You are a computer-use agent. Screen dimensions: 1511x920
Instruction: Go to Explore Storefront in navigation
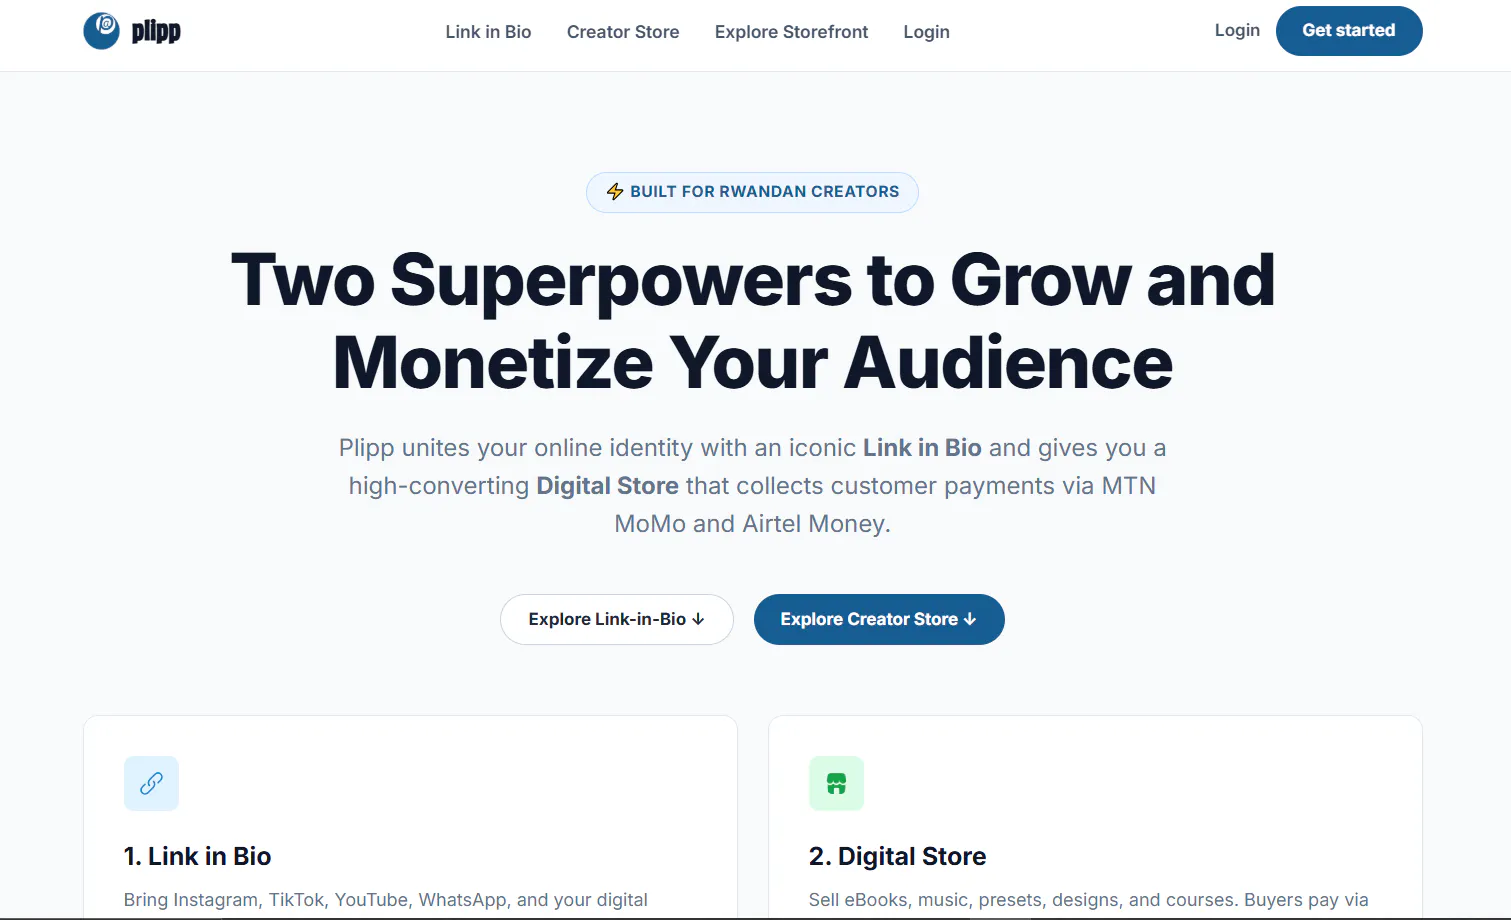[x=791, y=32]
